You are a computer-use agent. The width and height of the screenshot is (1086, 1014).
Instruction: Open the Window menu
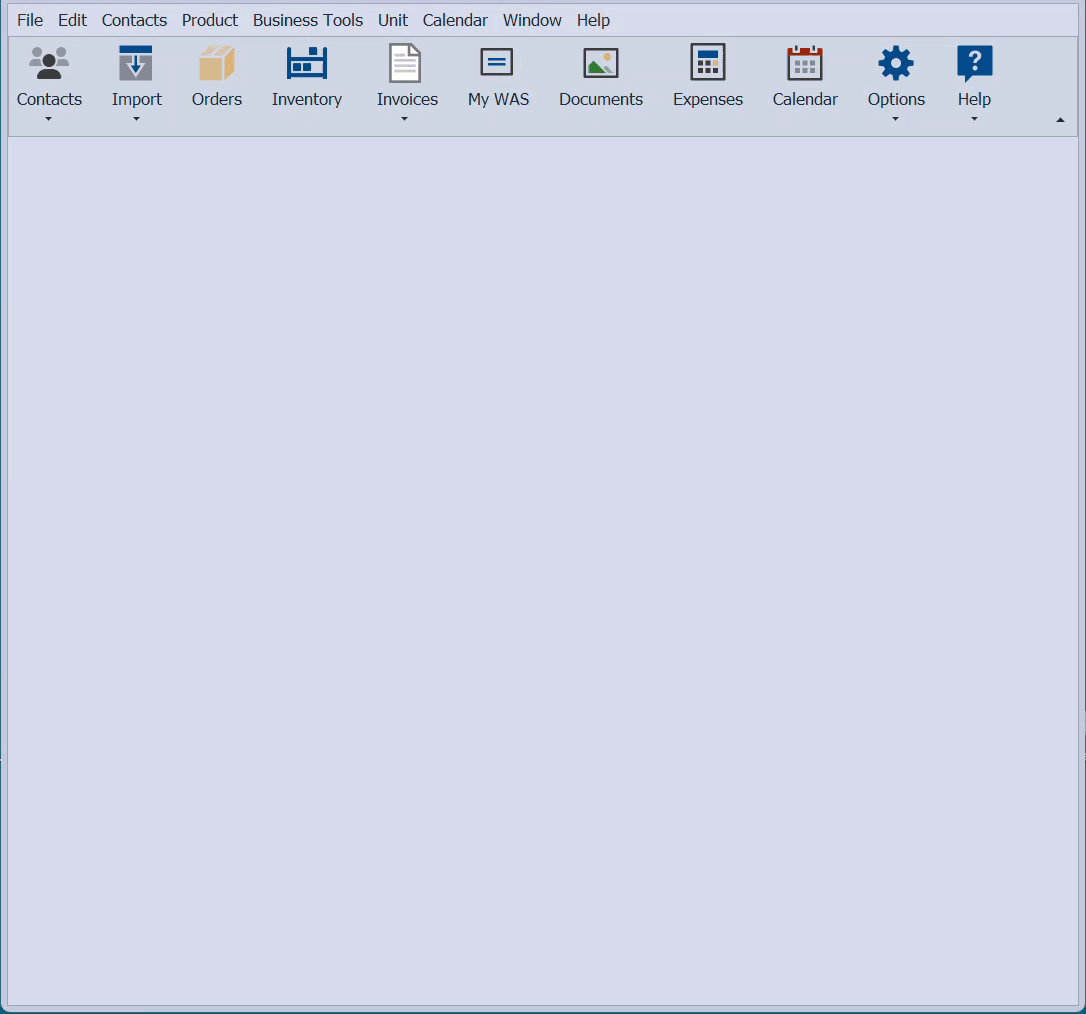tap(532, 20)
